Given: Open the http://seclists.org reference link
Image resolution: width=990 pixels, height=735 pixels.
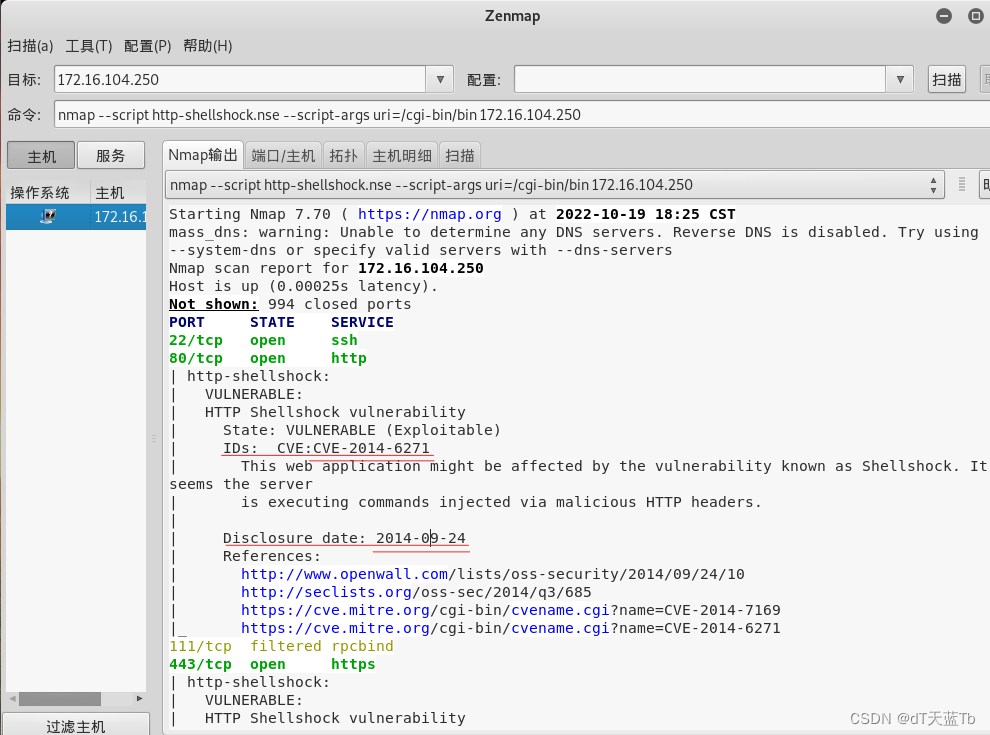Looking at the screenshot, I should (326, 592).
